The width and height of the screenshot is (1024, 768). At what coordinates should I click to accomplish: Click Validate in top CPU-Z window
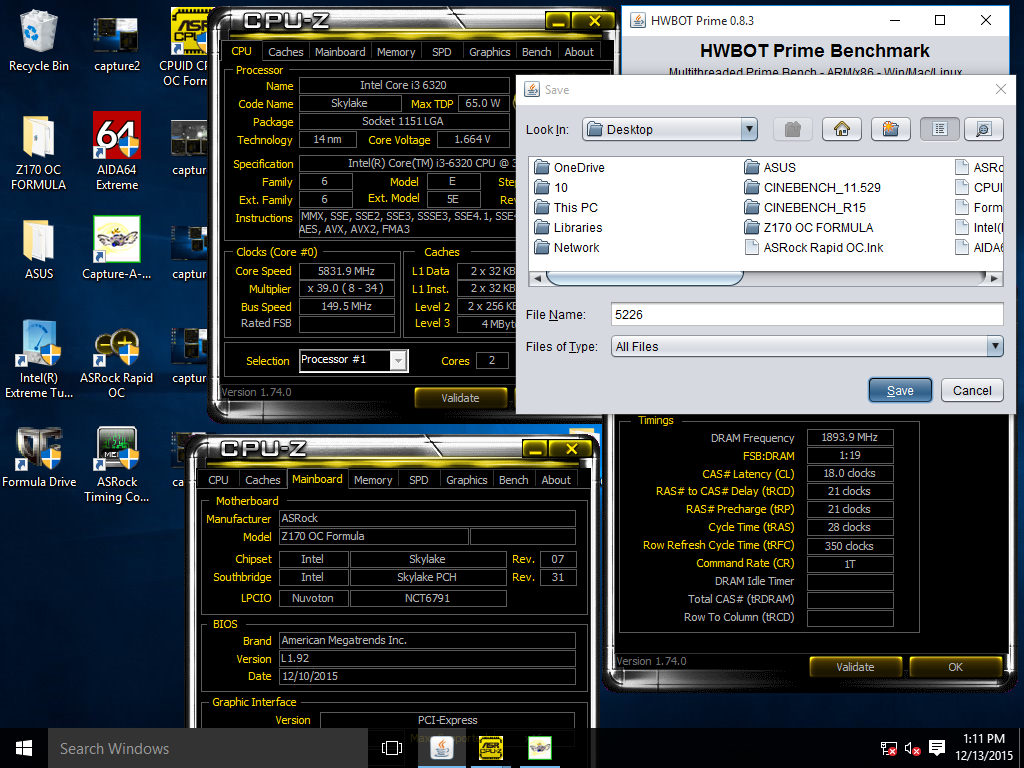(460, 398)
